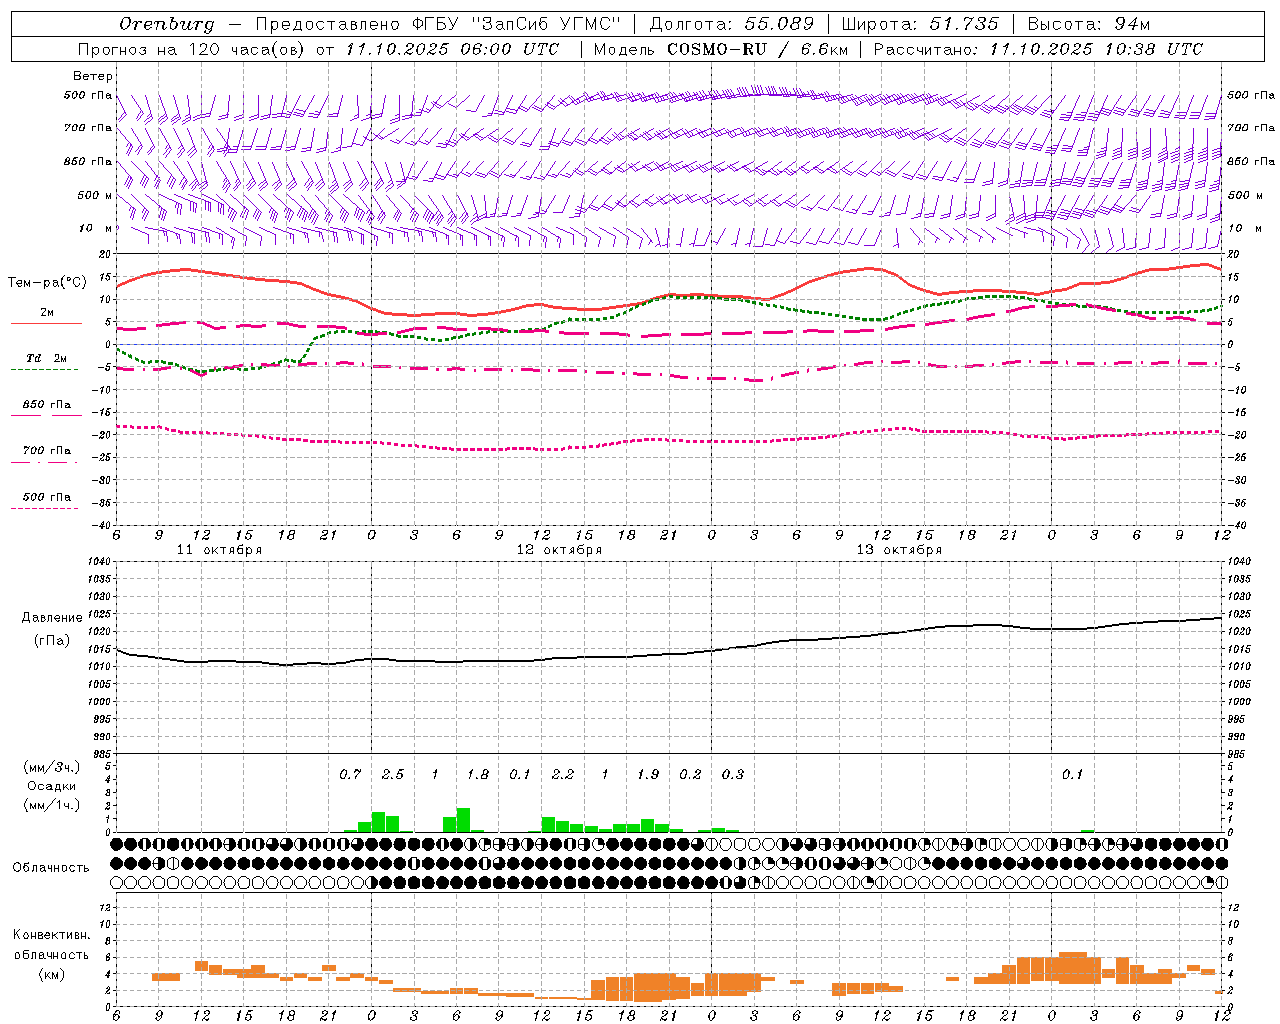Click the 'Модель COSMO-RU / 6.6км' label
The height and width of the screenshot is (1024, 1280).
(721, 49)
